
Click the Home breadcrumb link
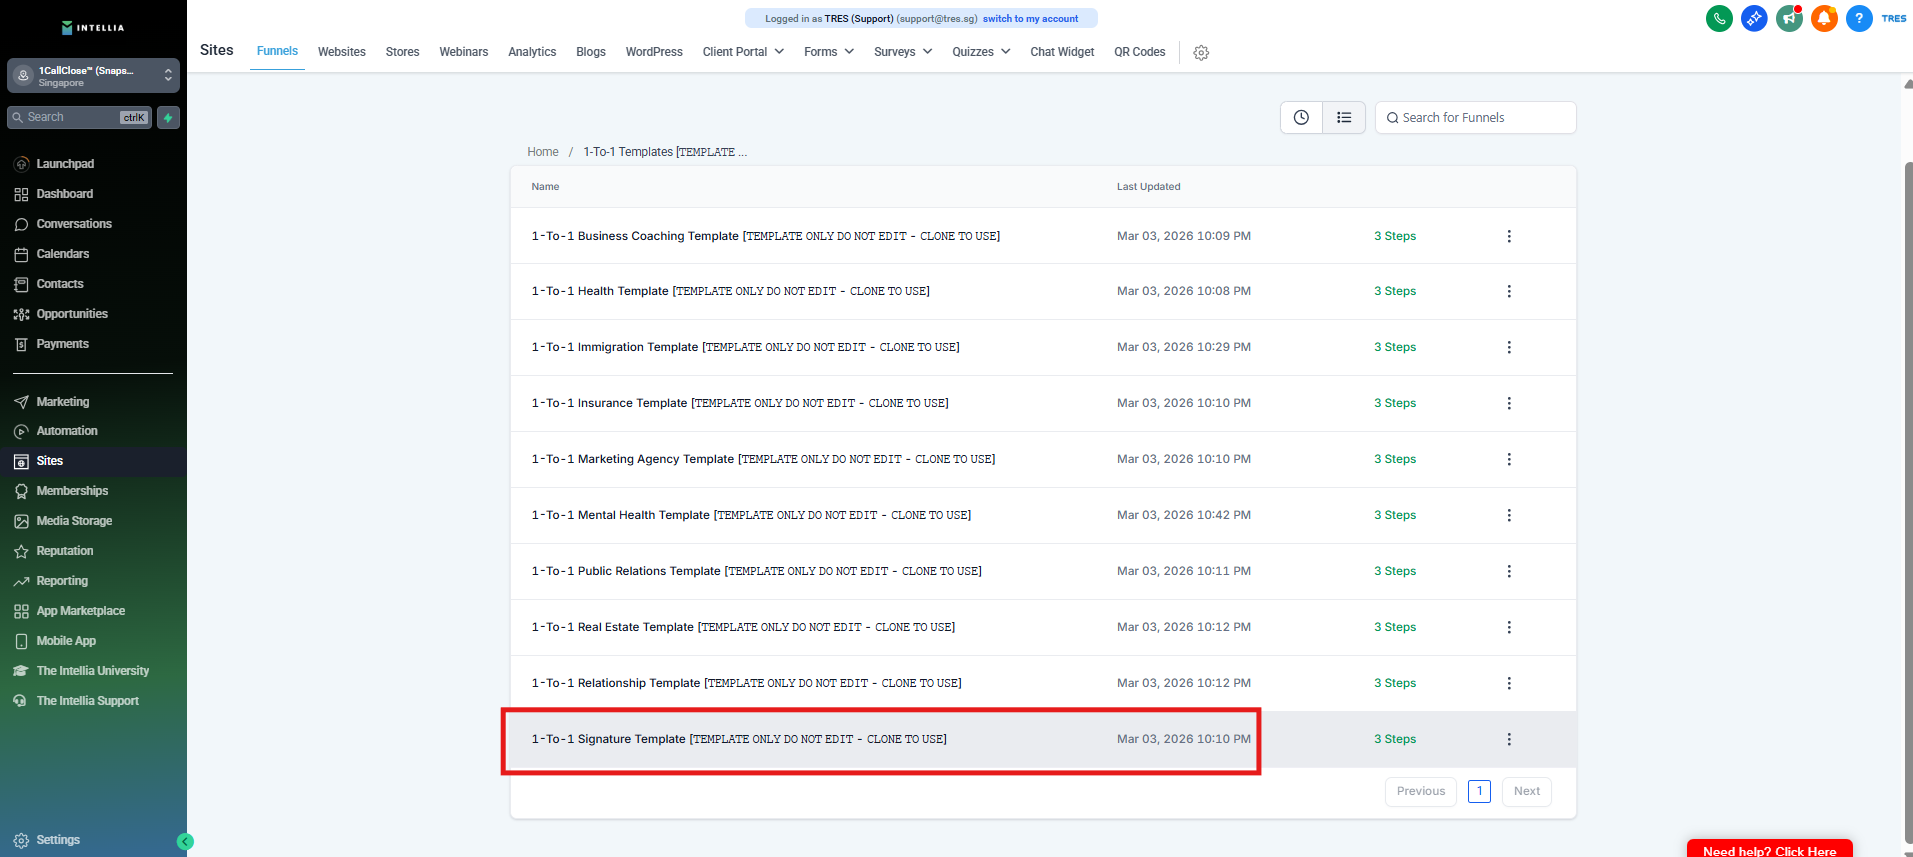[x=543, y=152]
